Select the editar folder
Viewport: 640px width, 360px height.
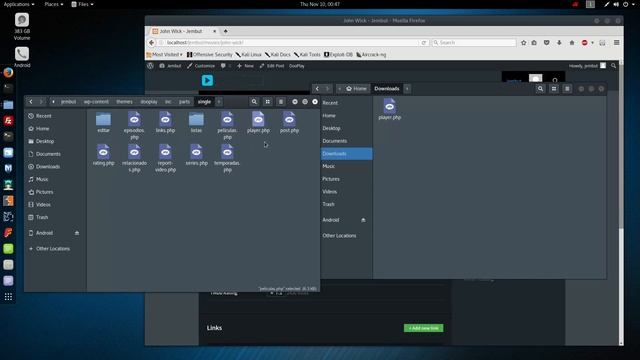103,122
